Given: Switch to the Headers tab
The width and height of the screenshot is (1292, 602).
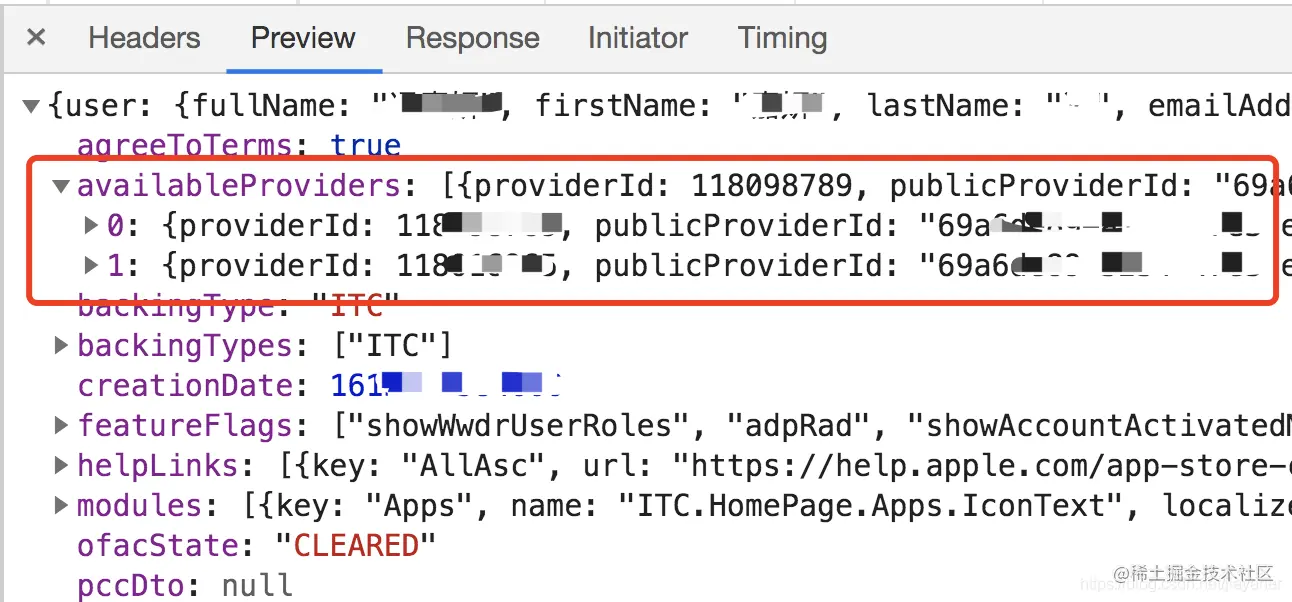Looking at the screenshot, I should pos(144,38).
